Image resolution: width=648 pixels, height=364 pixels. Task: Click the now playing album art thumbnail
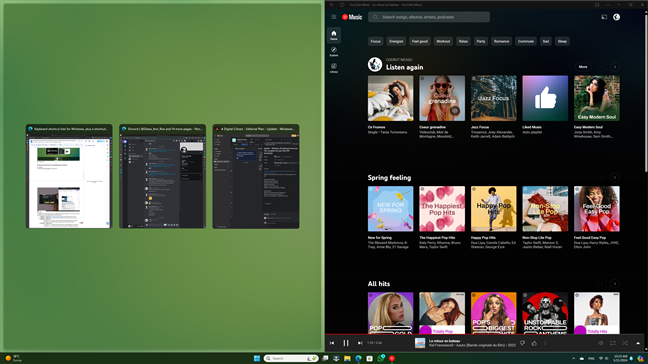[x=420, y=343]
